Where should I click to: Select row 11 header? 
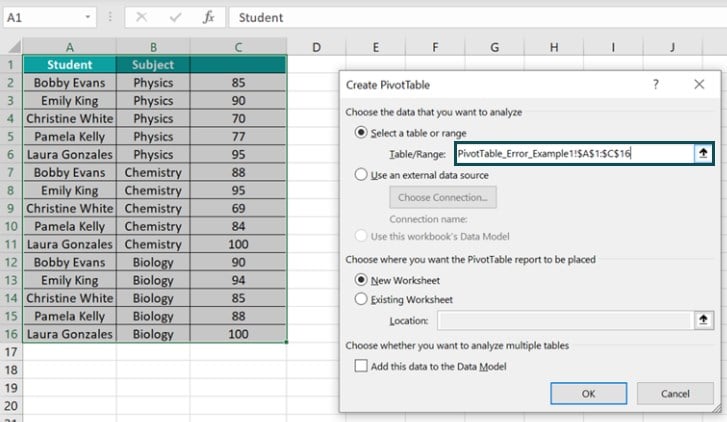(x=11, y=244)
